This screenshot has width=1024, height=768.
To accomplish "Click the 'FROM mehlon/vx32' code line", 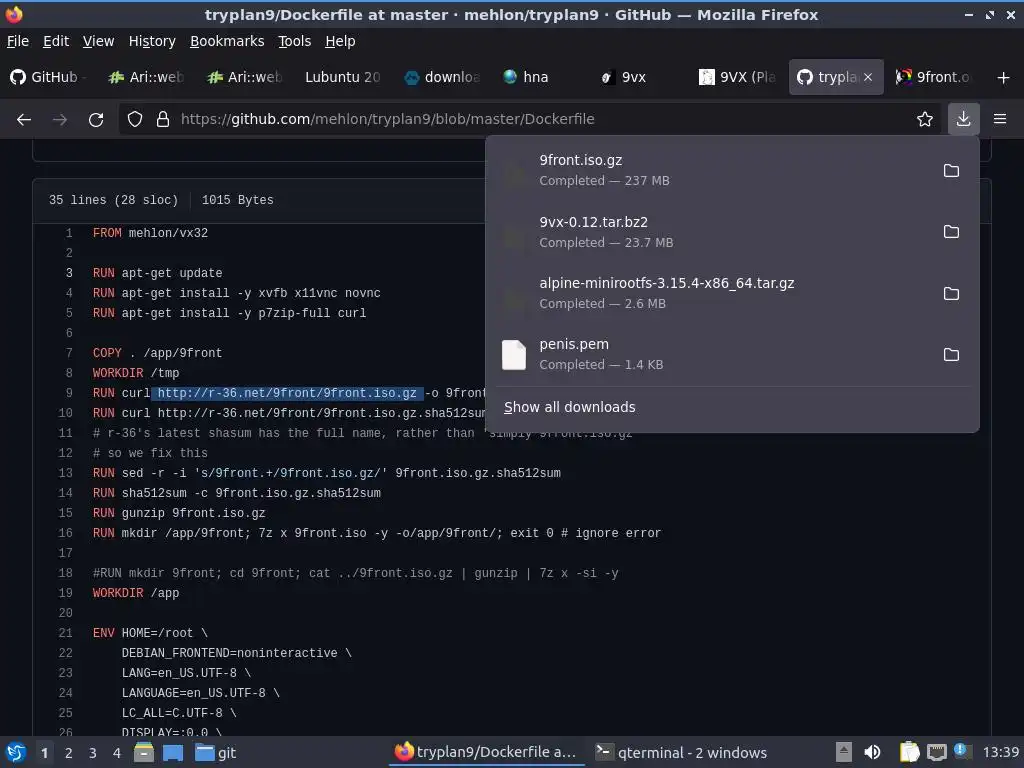I will [x=150, y=233].
